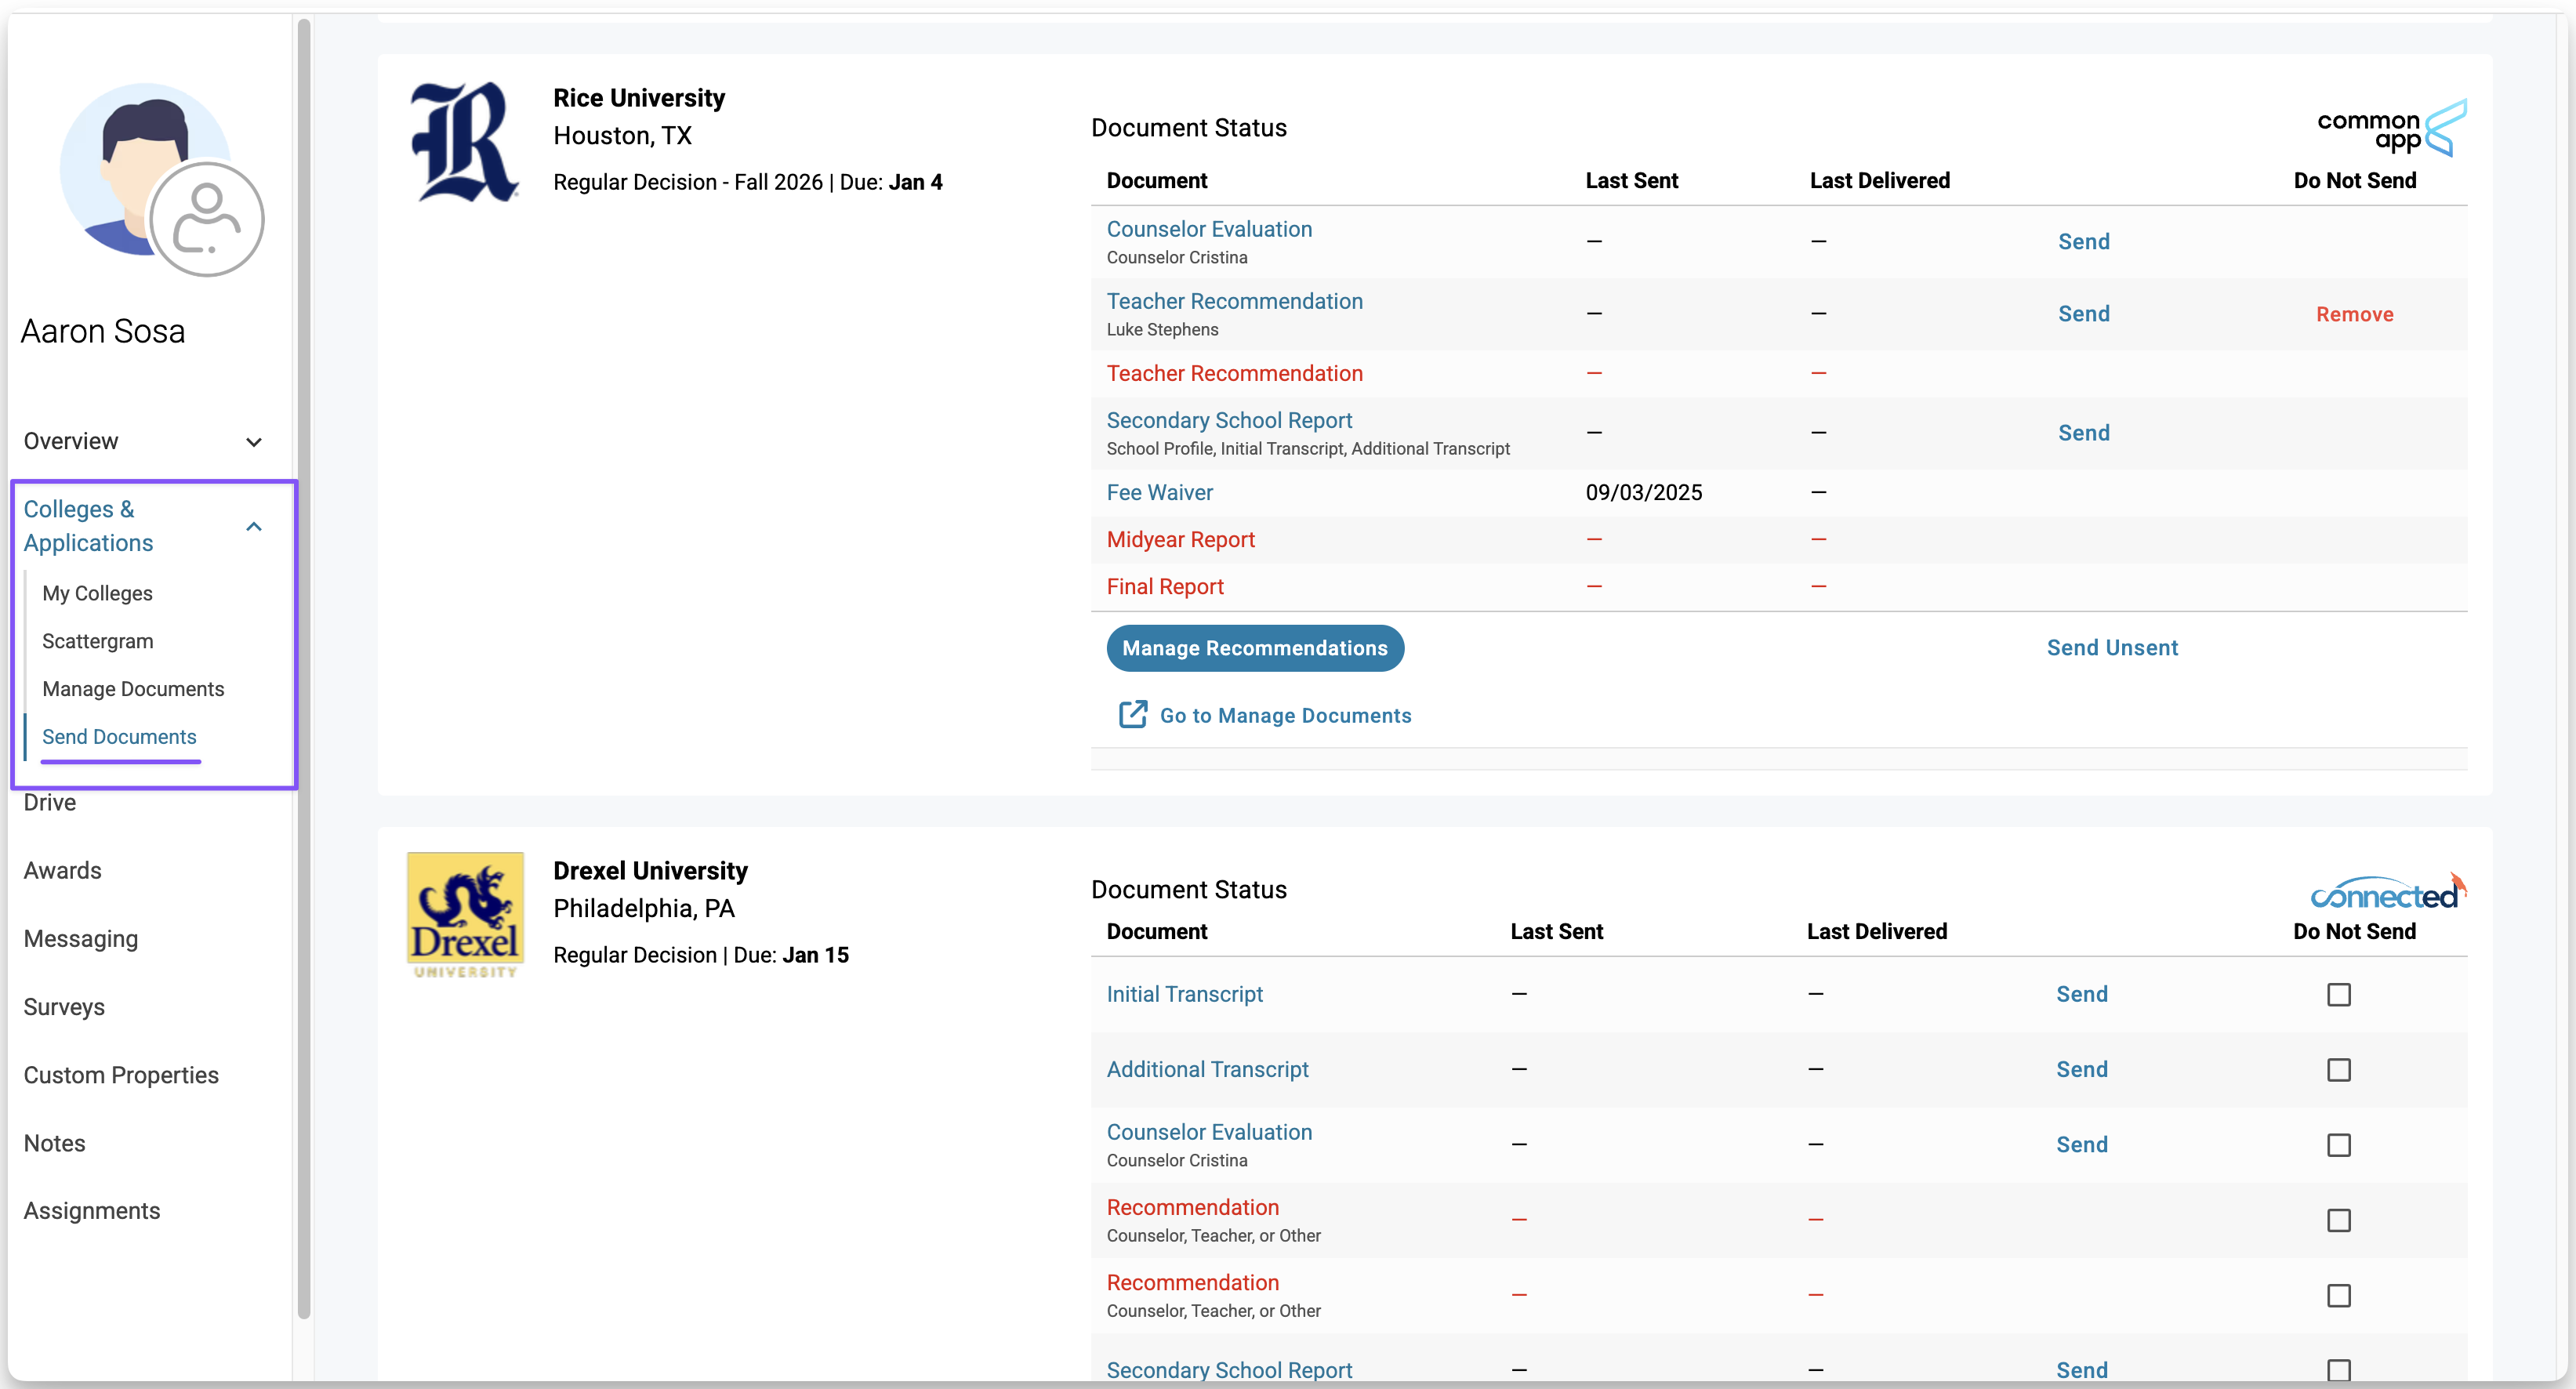Open blue Teacher Recommendation link for Rice
Image resolution: width=2576 pixels, height=1389 pixels.
(1234, 301)
